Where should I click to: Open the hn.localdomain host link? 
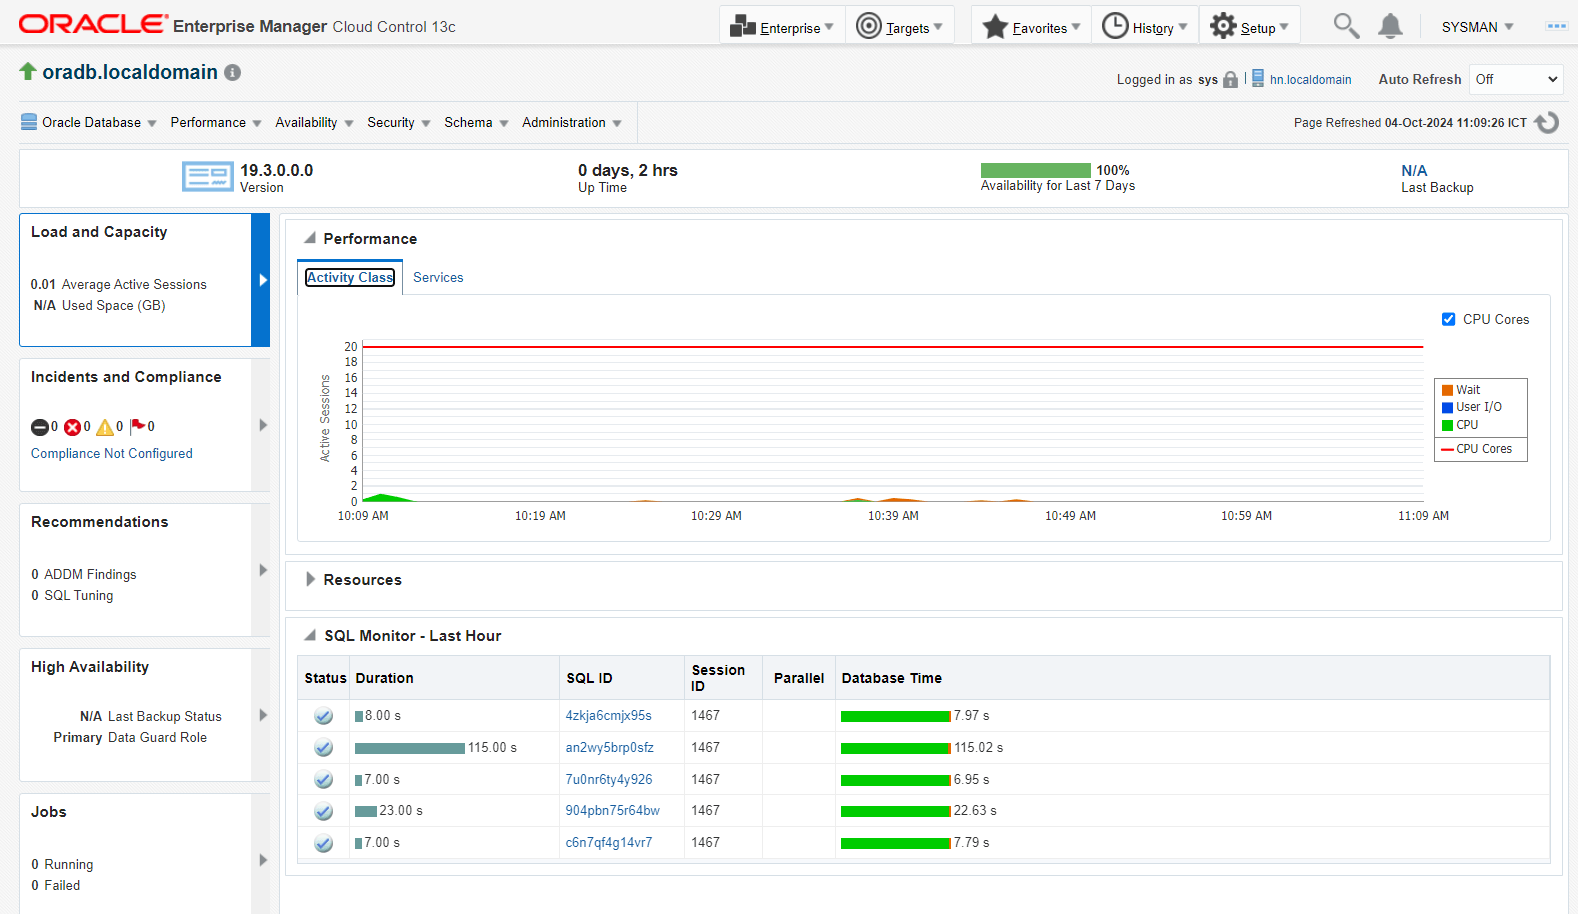1310,80
